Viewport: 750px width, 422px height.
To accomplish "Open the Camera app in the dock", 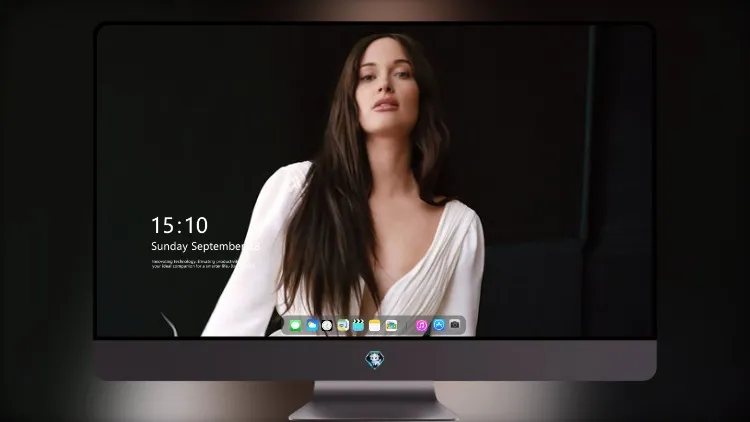I will (x=455, y=325).
